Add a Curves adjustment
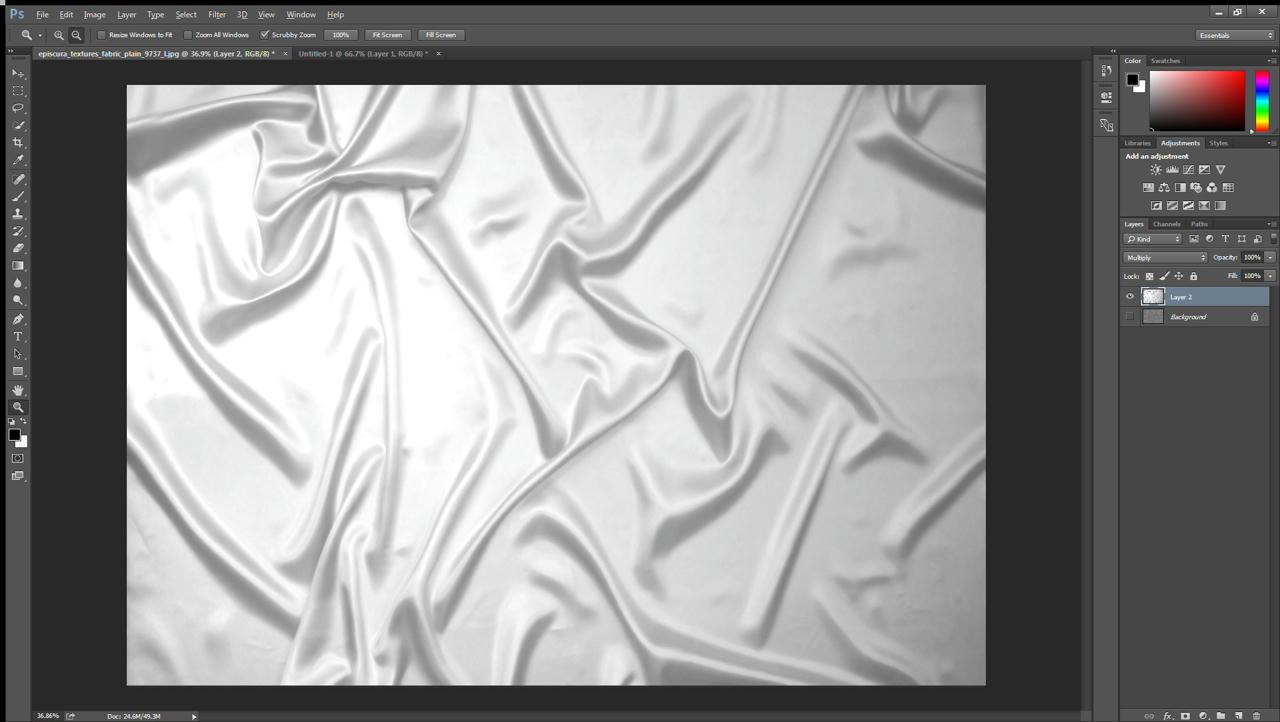The image size is (1280, 722). [x=1188, y=170]
